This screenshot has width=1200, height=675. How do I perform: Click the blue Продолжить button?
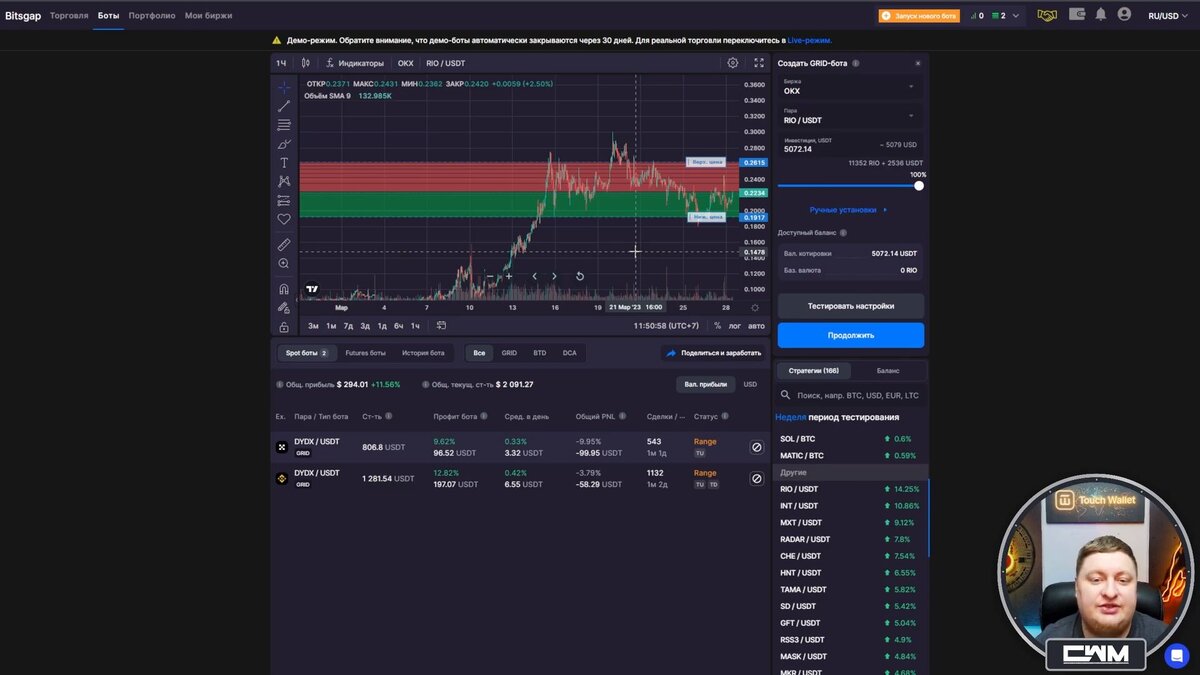pos(851,335)
